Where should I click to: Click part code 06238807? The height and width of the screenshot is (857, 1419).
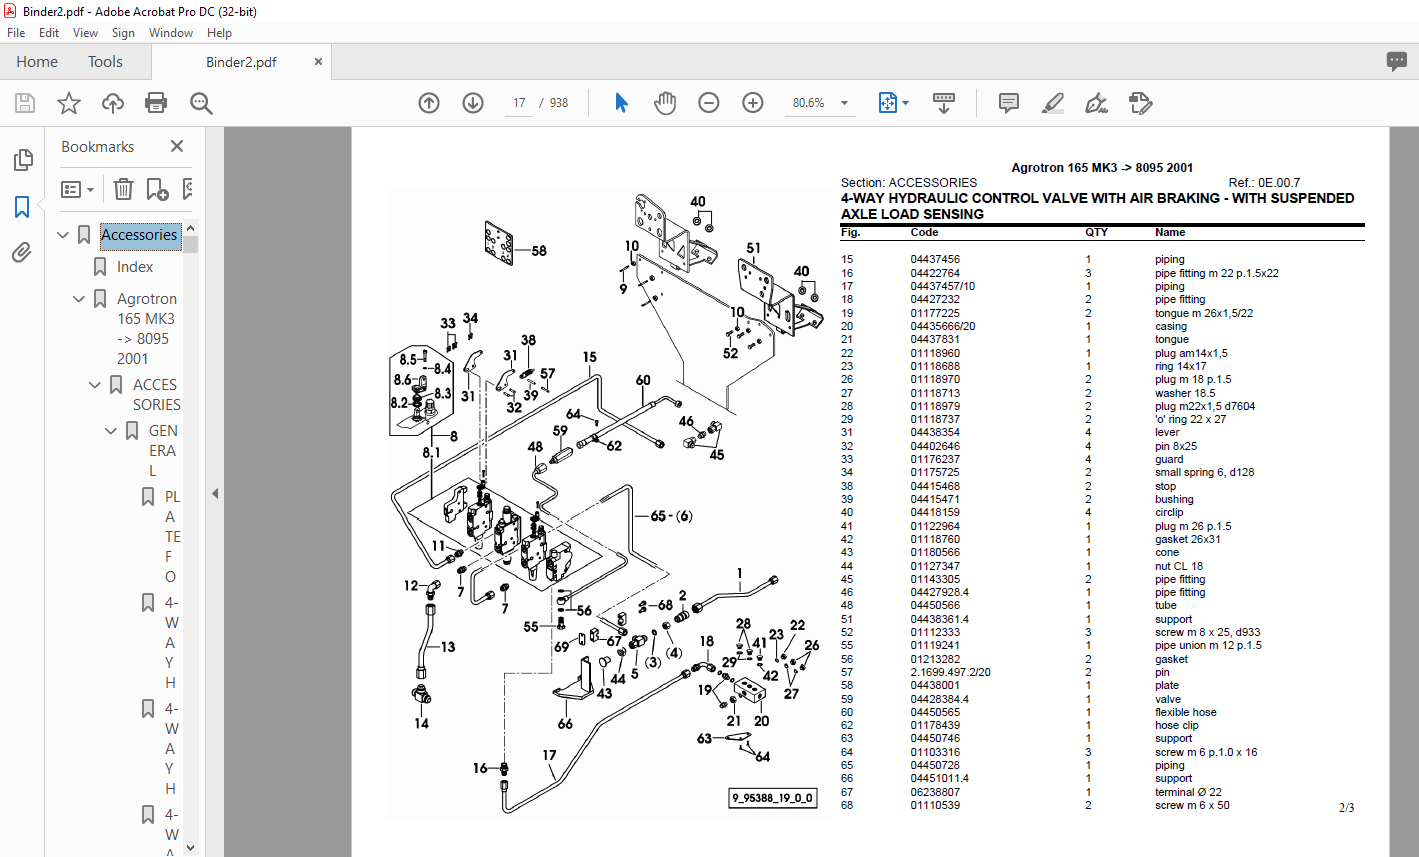pos(935,792)
